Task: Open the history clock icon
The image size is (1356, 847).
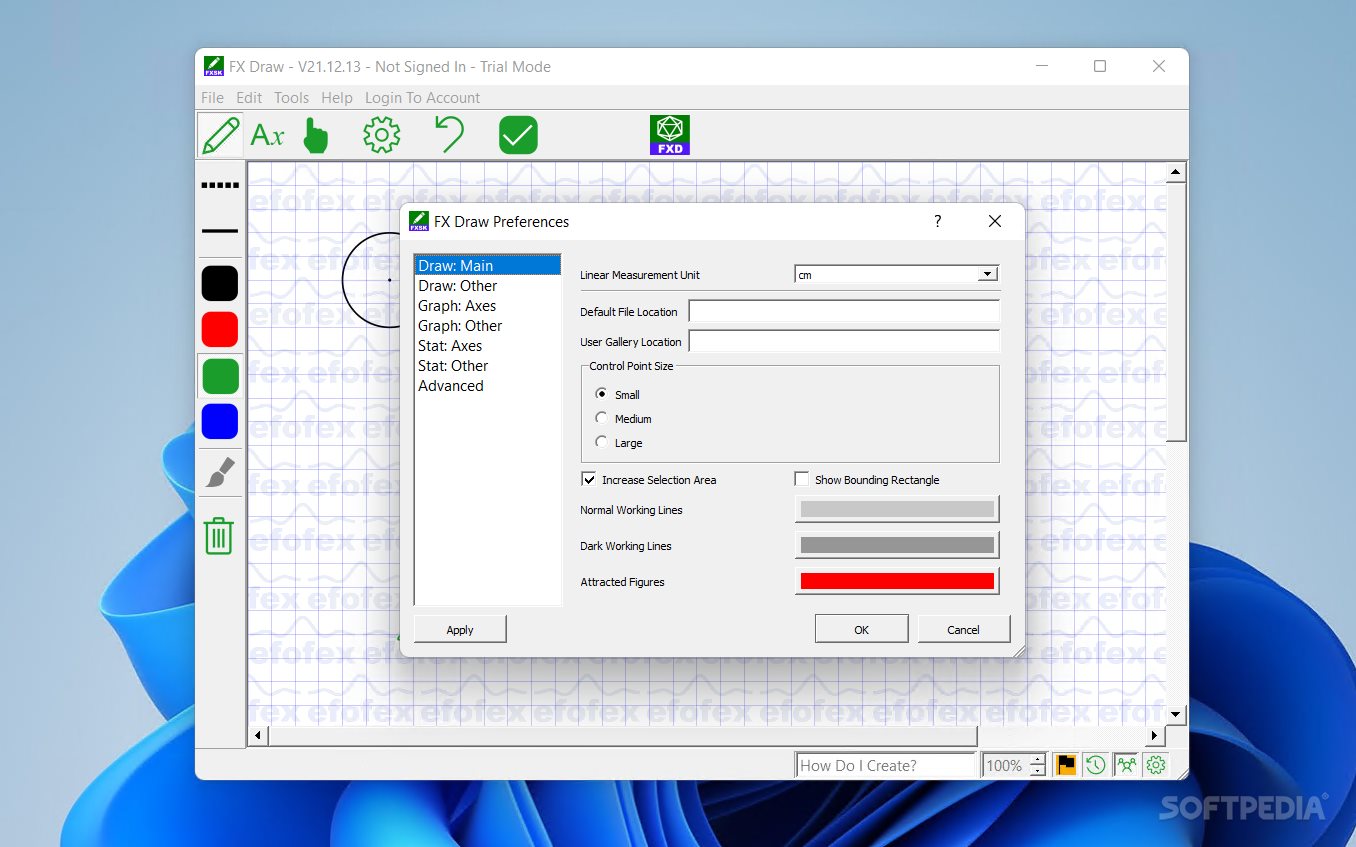Action: click(1096, 765)
